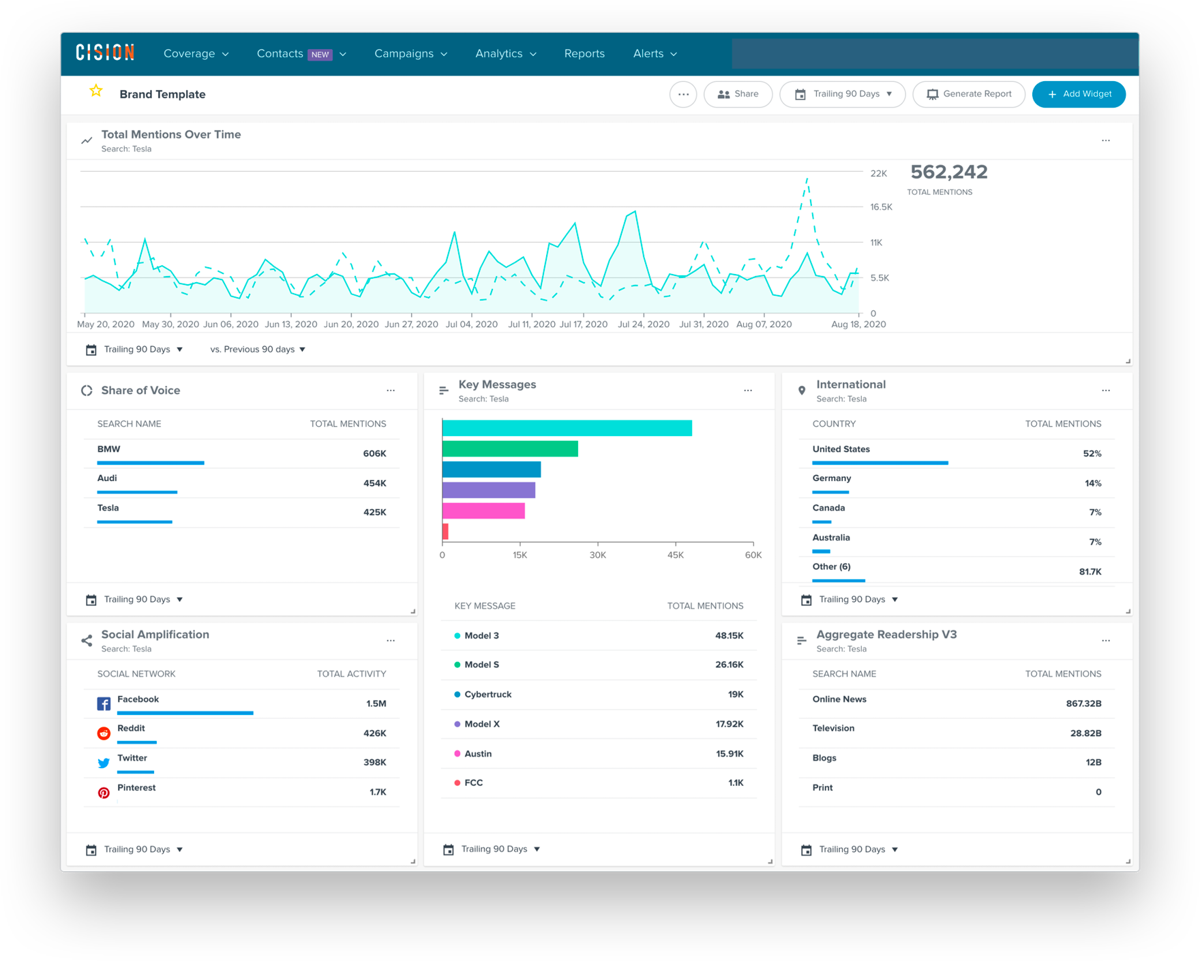The image size is (1200, 961).
Task: Click the pink Austin bar in chart
Action: tap(483, 511)
